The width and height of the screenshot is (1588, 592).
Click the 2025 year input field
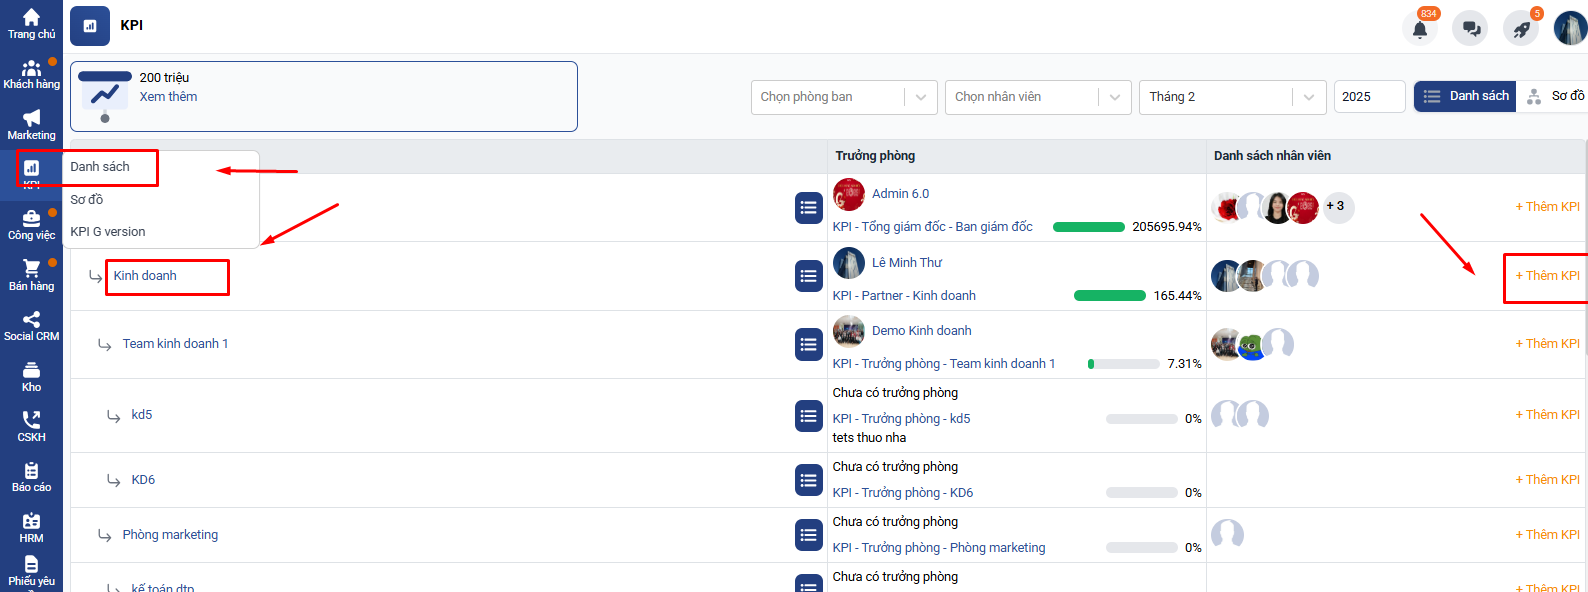(1368, 97)
